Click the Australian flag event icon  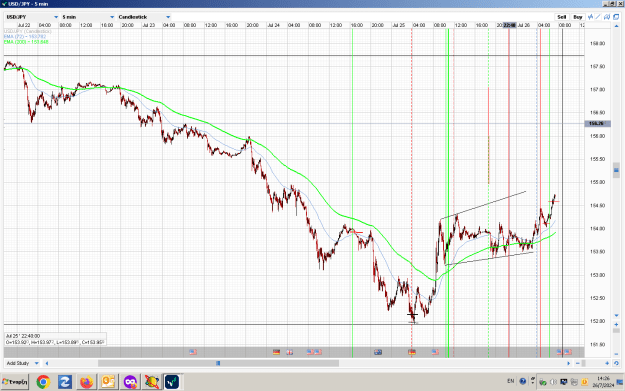coord(378,352)
